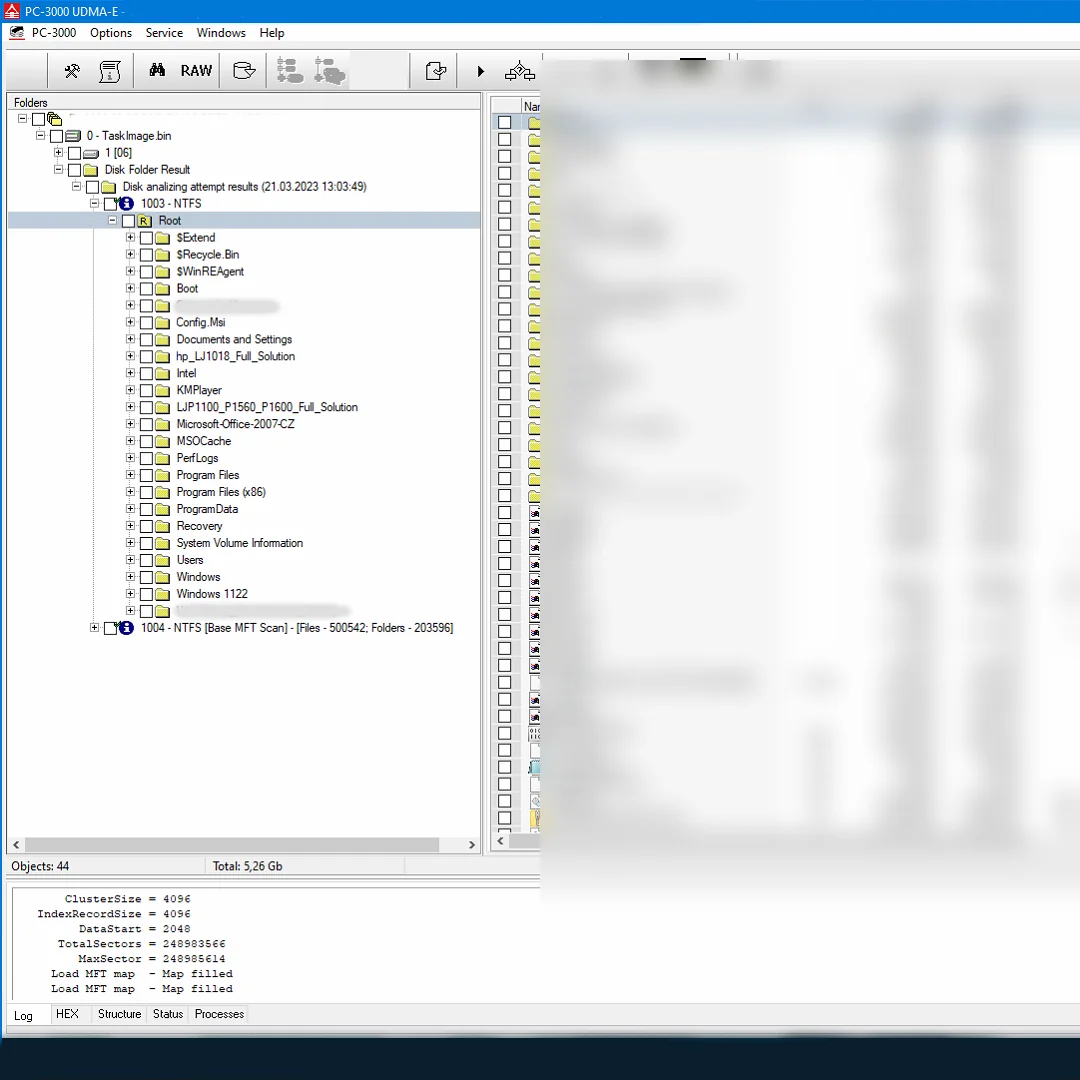Tick the 1003 - NTFS checkbox
1080x1080 pixels.
(110, 204)
